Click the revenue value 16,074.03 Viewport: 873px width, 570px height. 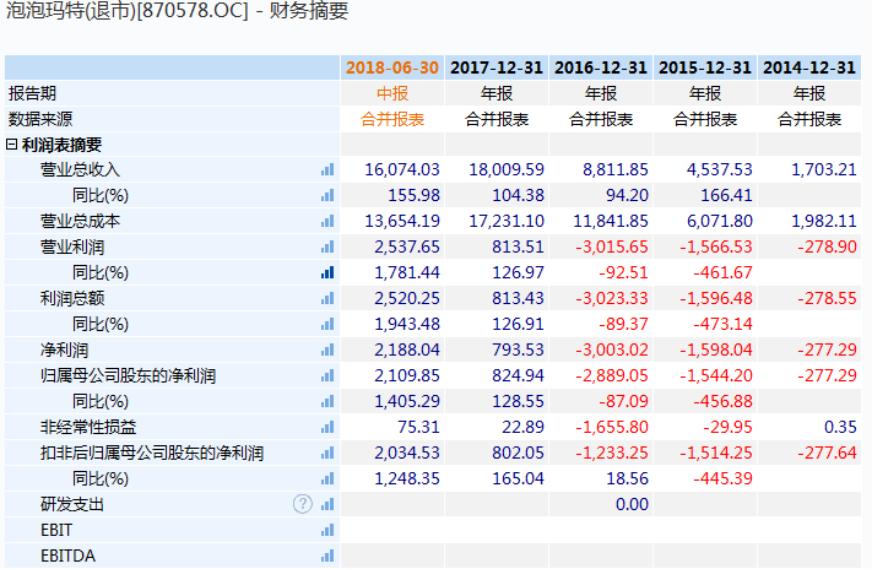pos(402,170)
